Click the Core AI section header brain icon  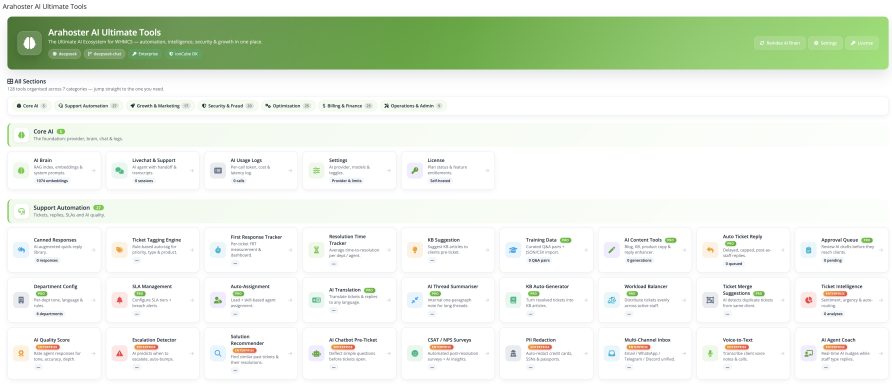(x=22, y=135)
